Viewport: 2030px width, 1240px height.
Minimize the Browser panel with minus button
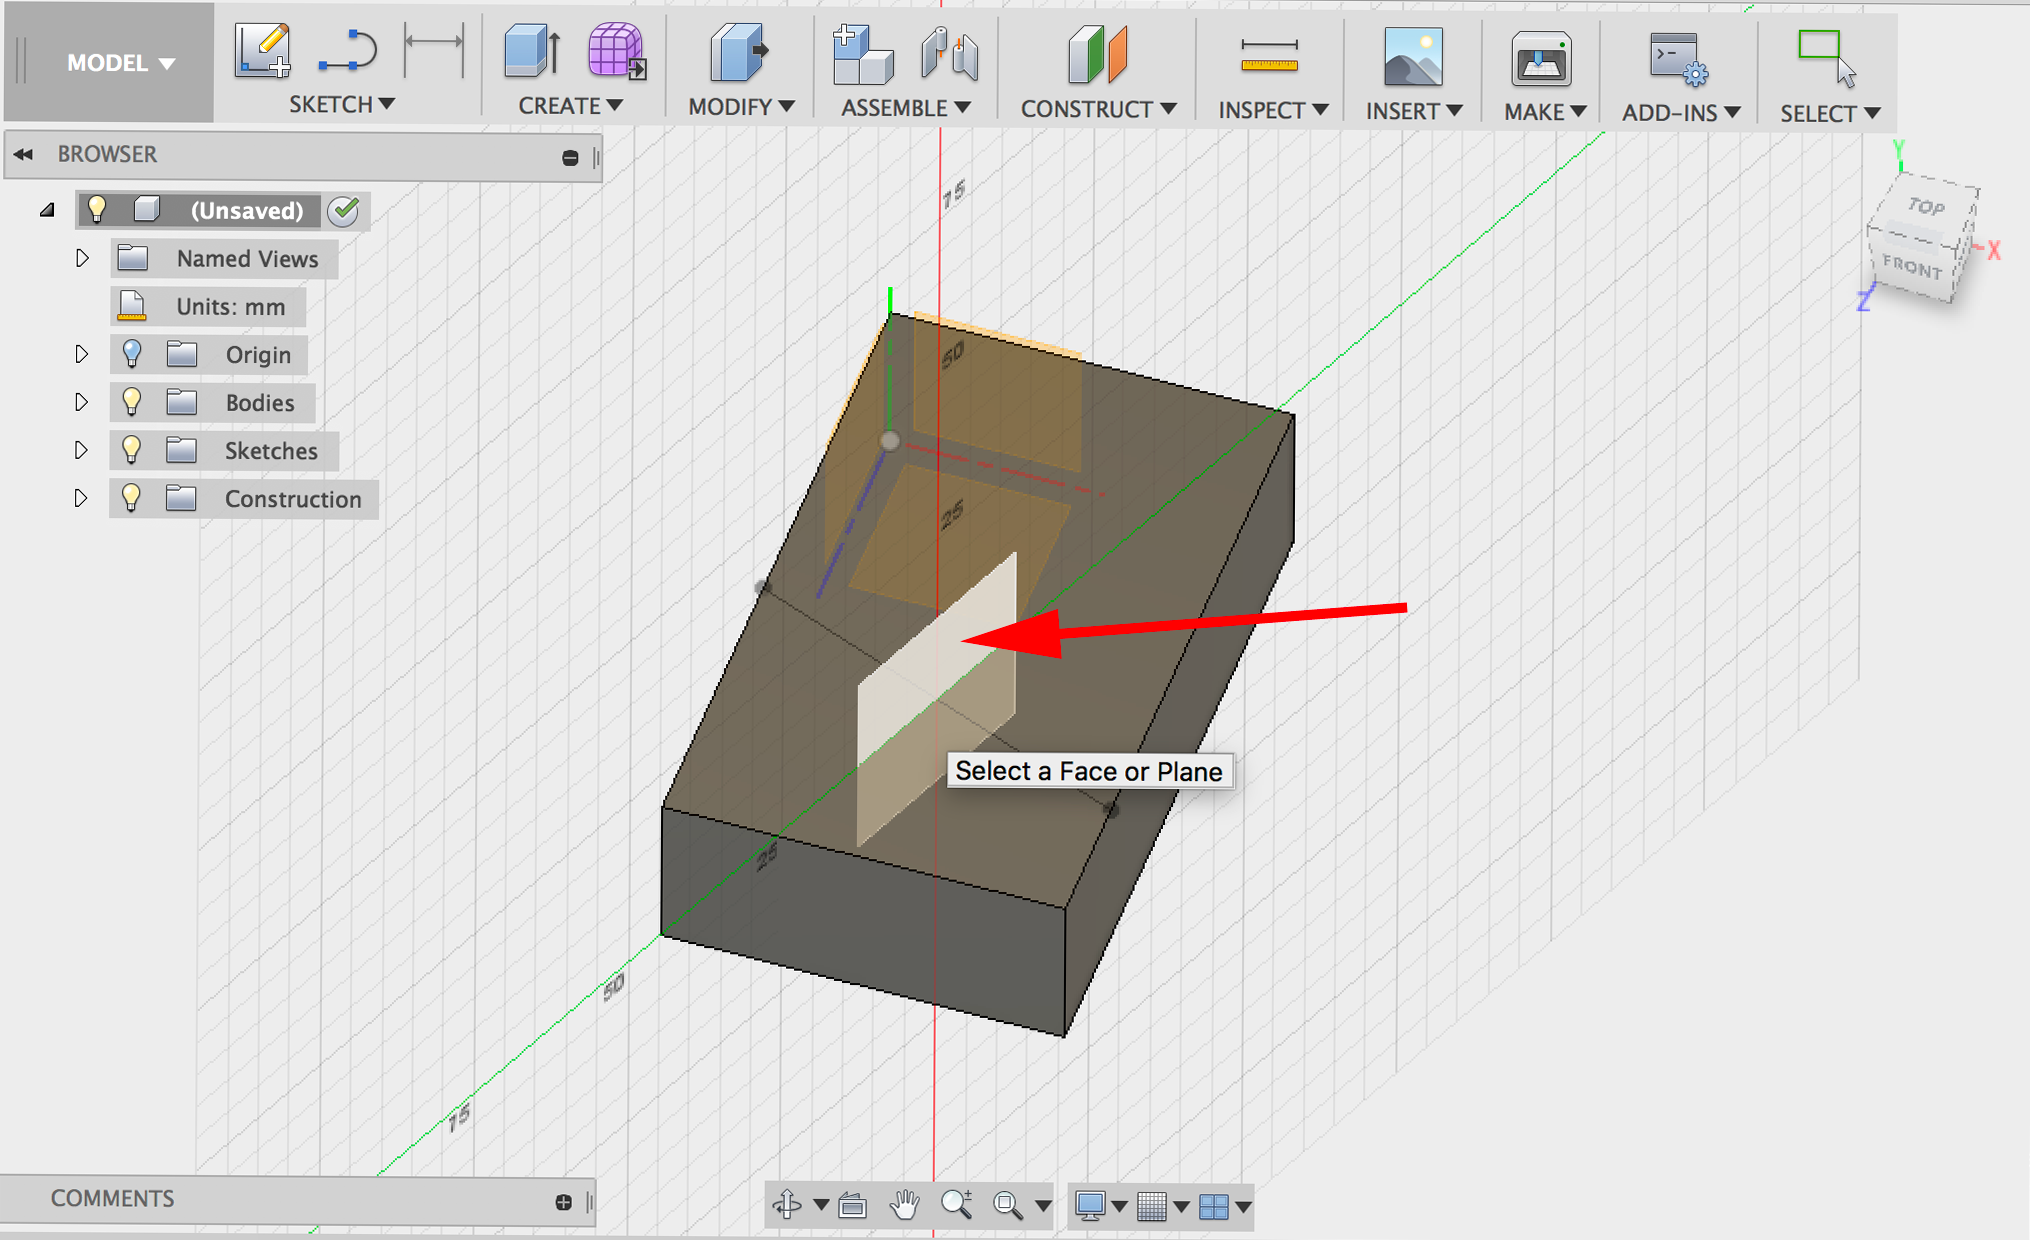pyautogui.click(x=570, y=157)
